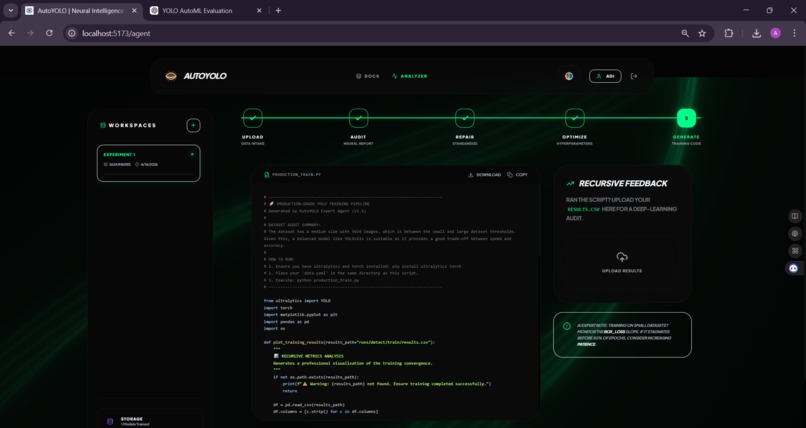Reload the current page
The width and height of the screenshot is (806, 428).
coord(49,33)
